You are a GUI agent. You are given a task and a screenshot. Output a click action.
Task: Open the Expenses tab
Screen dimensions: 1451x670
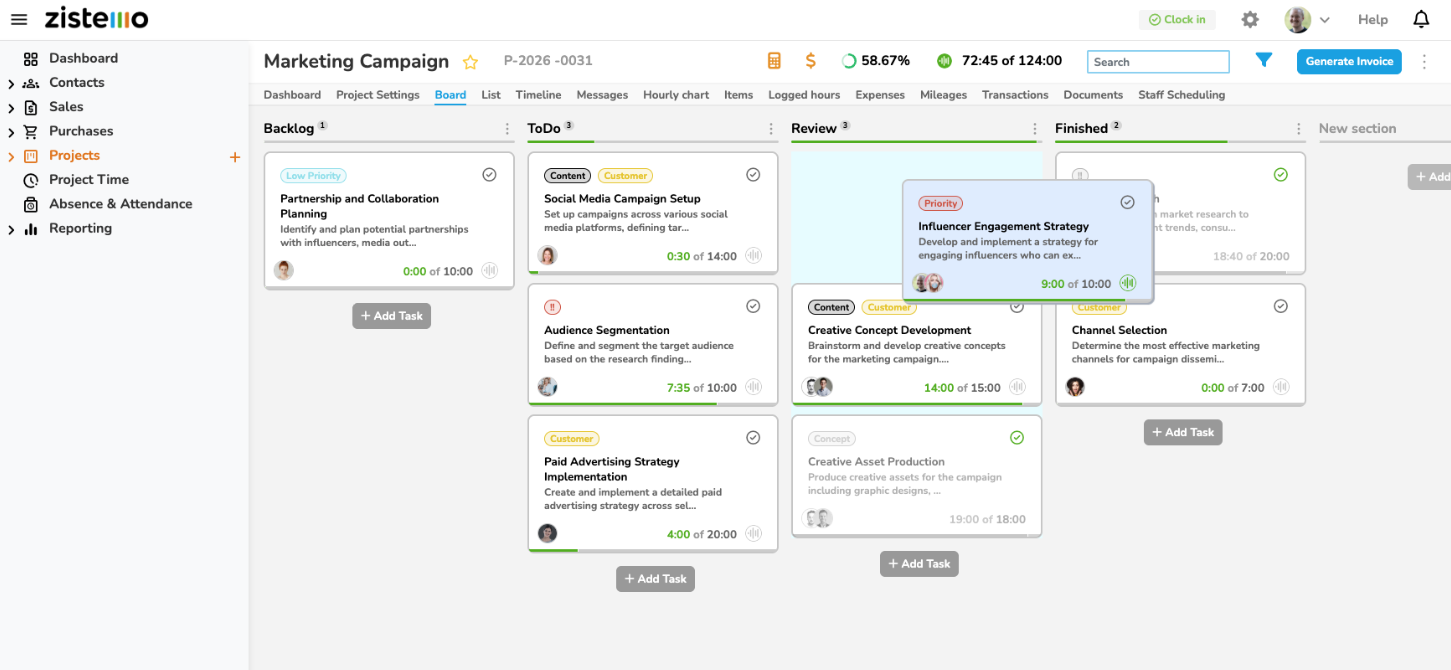point(879,94)
